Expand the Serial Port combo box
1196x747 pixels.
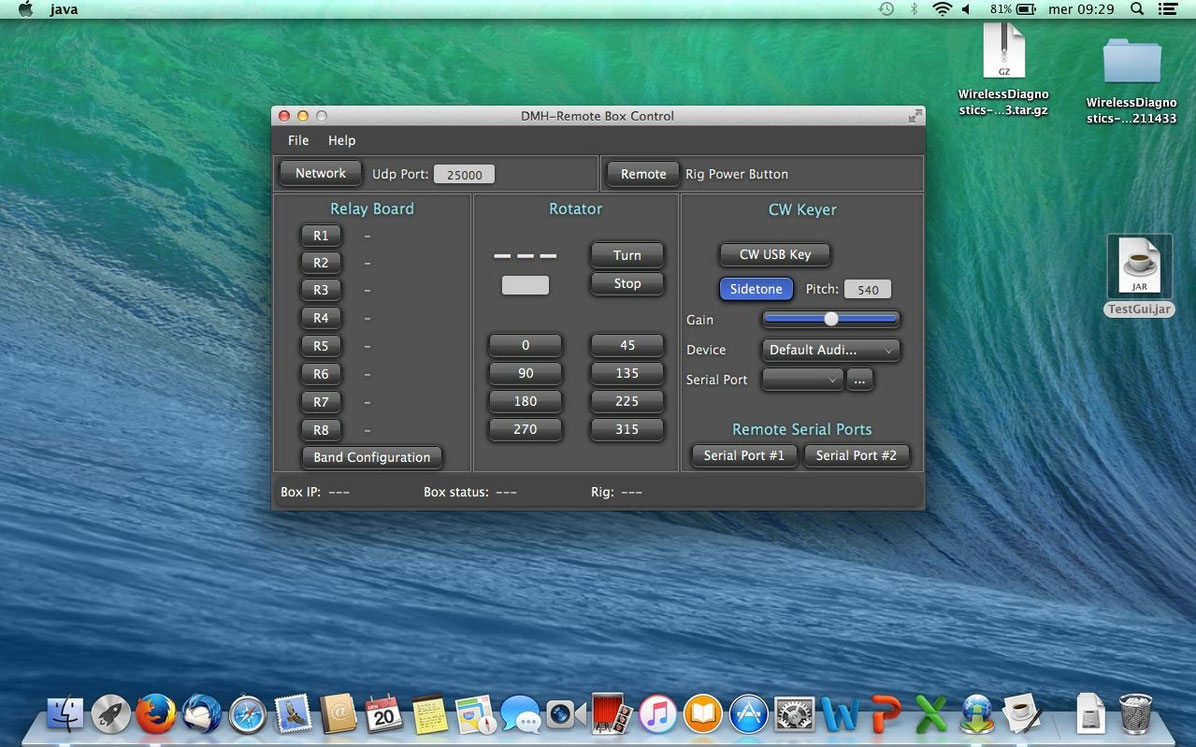(x=802, y=380)
